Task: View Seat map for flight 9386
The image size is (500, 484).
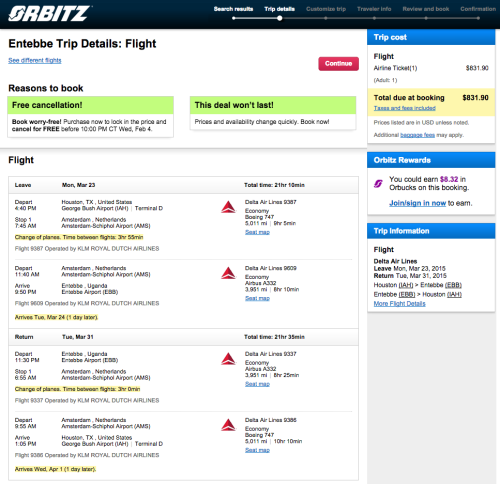Action: 257,450
